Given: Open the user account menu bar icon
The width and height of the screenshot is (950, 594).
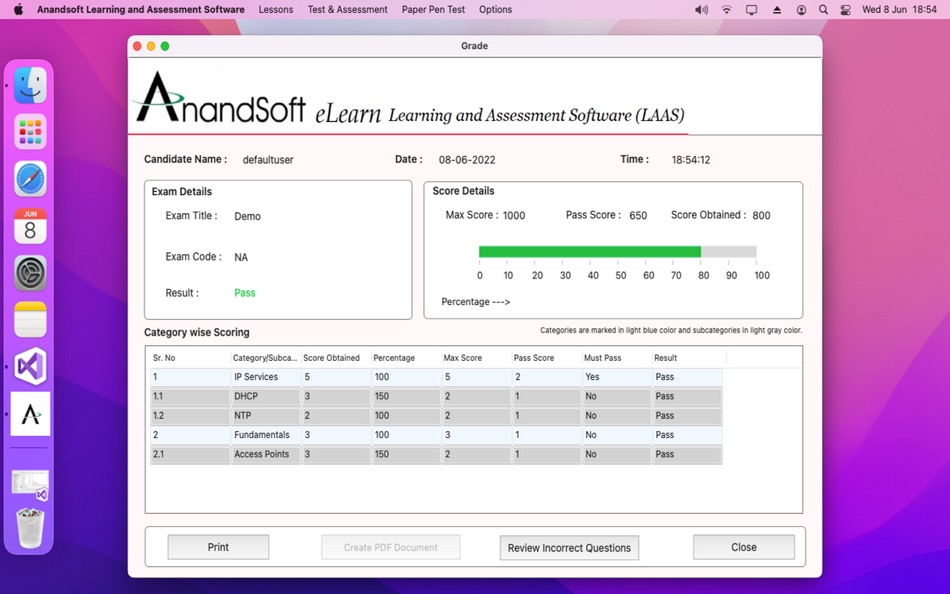Looking at the screenshot, I should coord(801,10).
